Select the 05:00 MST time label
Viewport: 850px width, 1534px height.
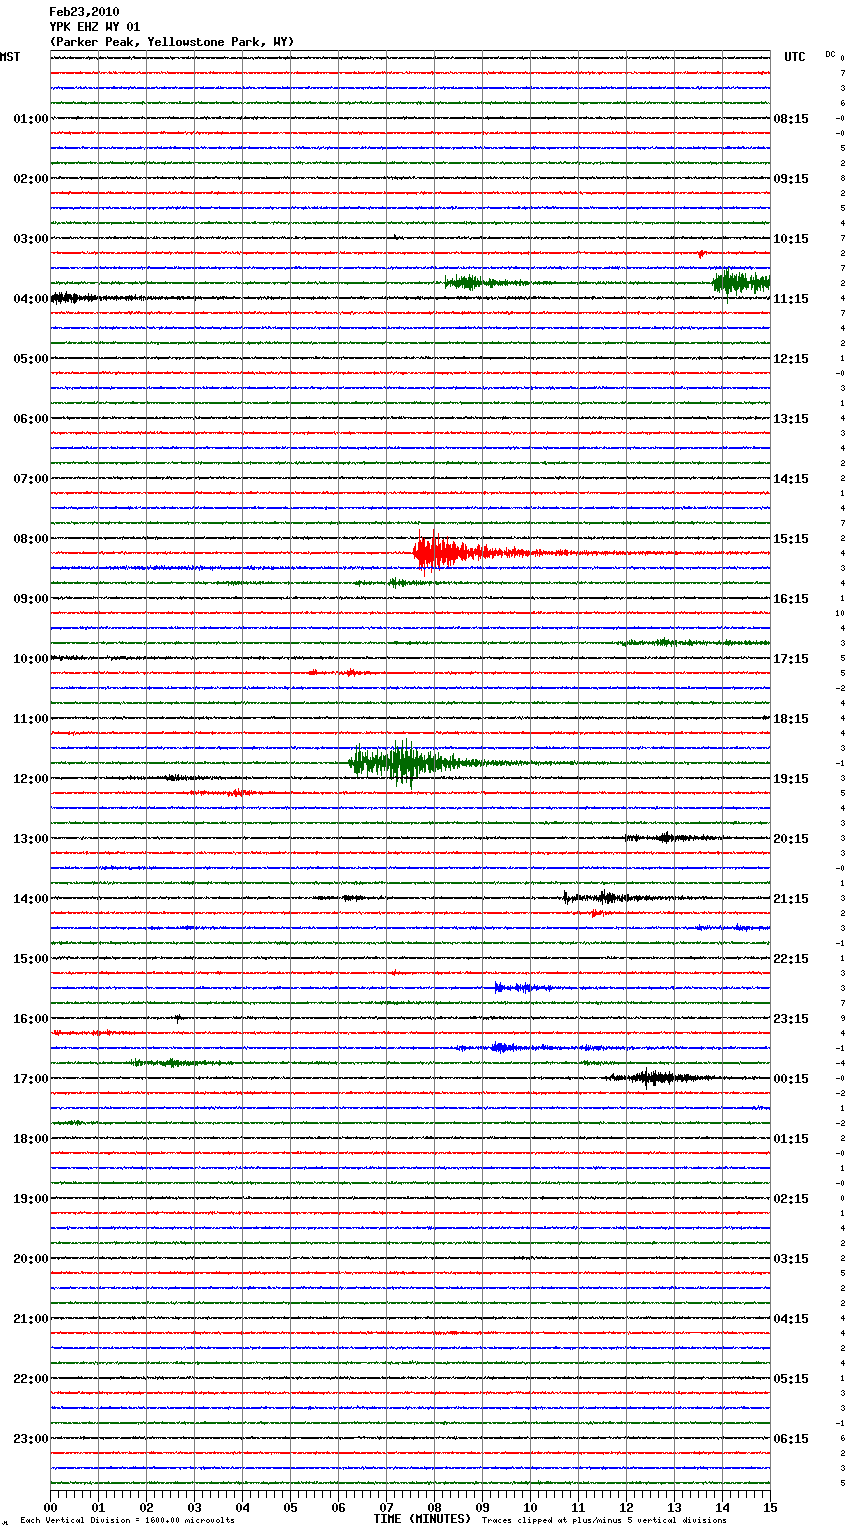pyautogui.click(x=30, y=359)
